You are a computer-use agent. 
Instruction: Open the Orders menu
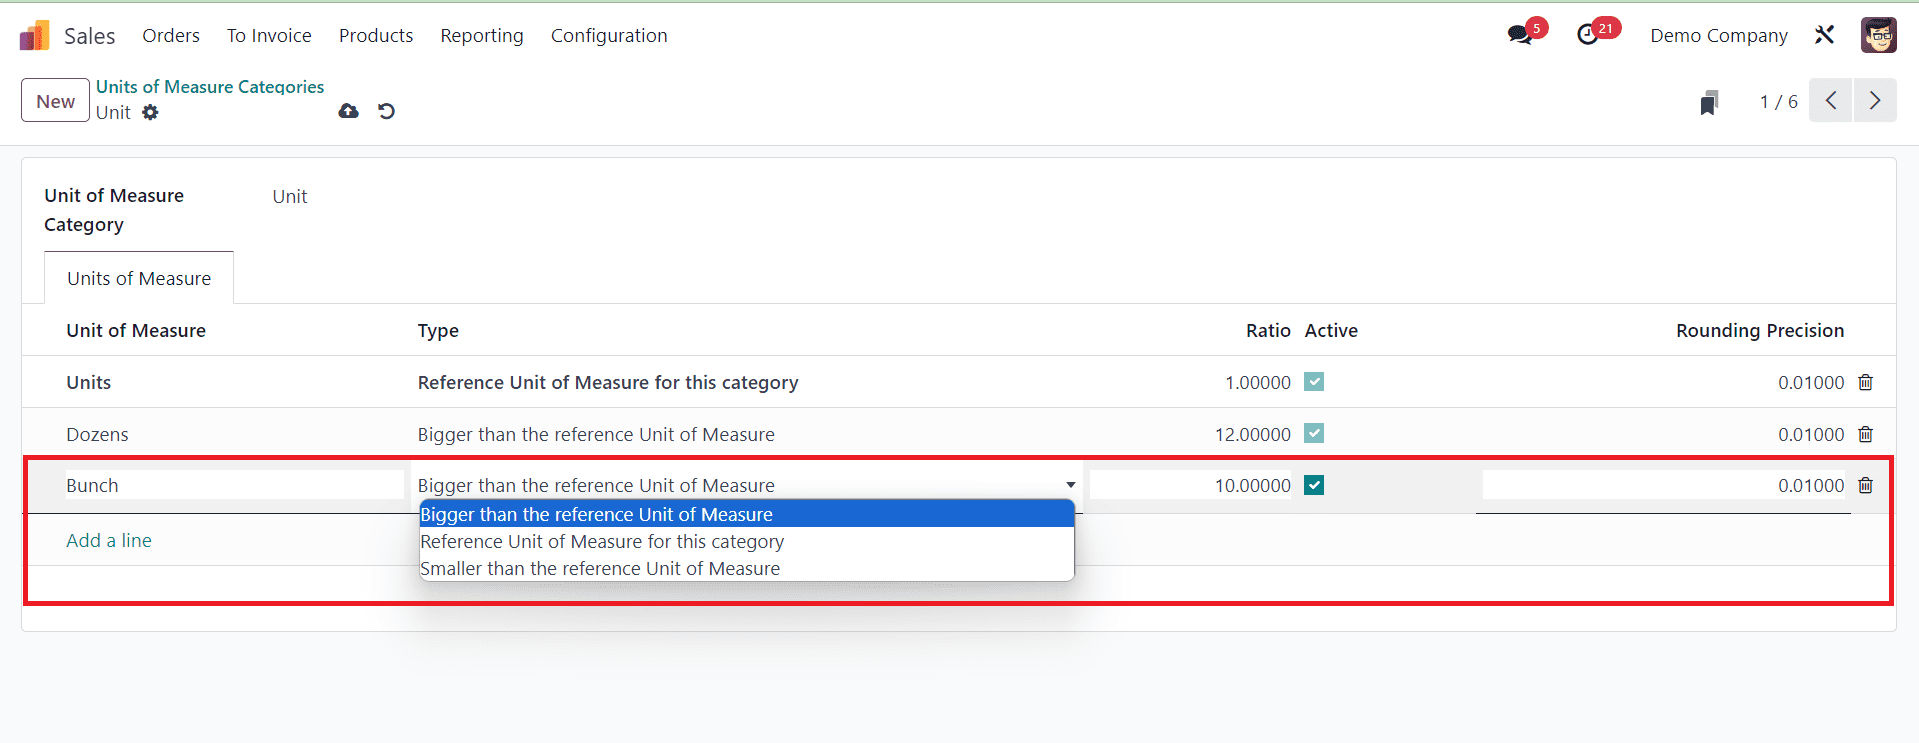pos(171,35)
